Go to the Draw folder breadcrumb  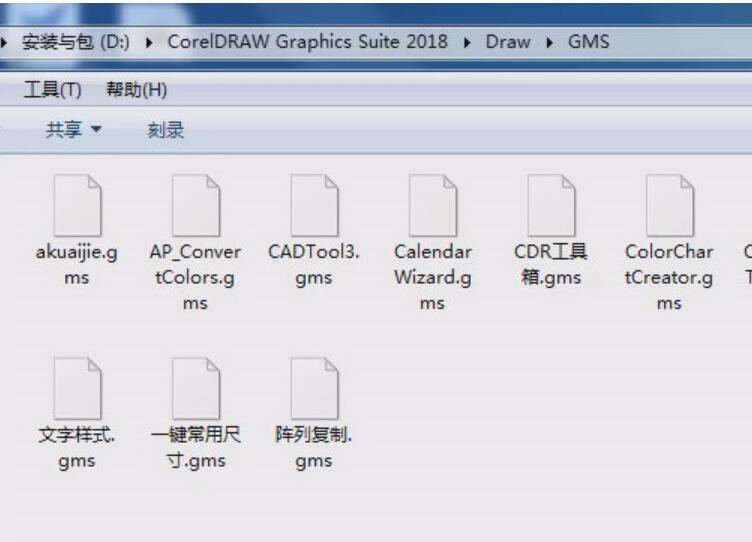click(x=508, y=42)
